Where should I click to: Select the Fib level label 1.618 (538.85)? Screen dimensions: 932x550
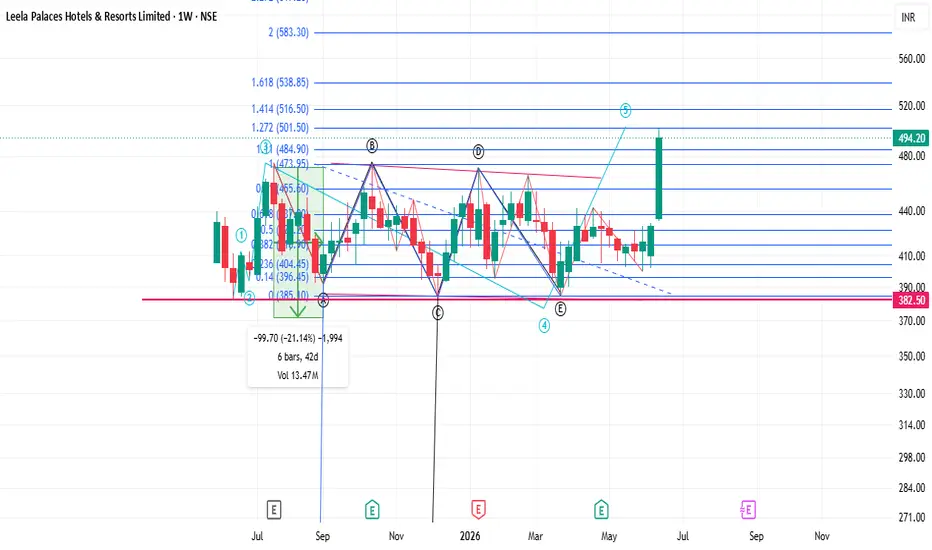(280, 82)
